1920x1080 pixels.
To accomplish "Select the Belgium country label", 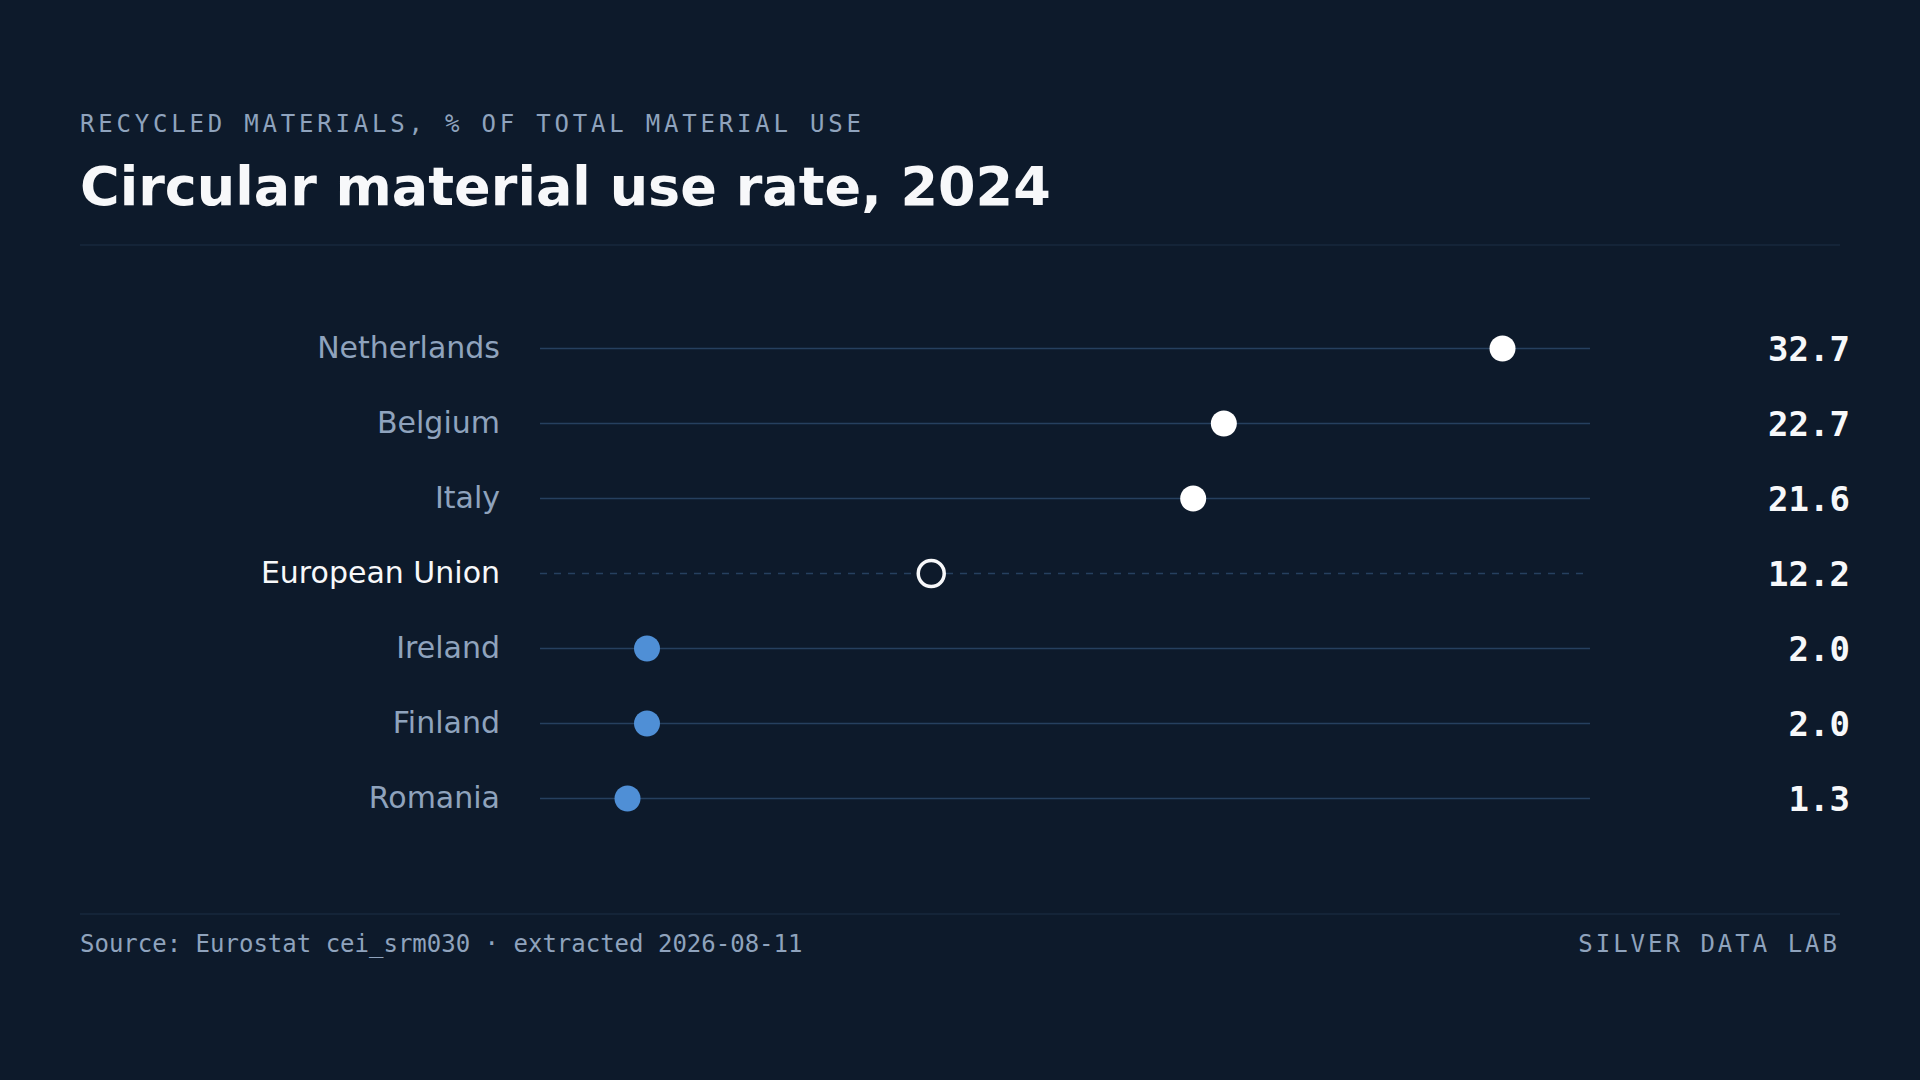I will pos(438,423).
